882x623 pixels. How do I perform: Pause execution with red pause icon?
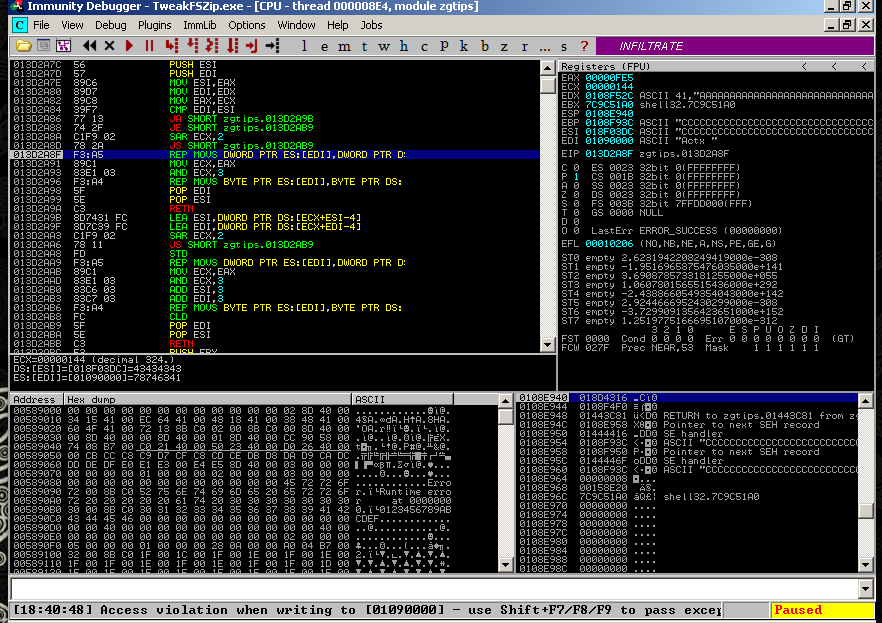pos(149,46)
